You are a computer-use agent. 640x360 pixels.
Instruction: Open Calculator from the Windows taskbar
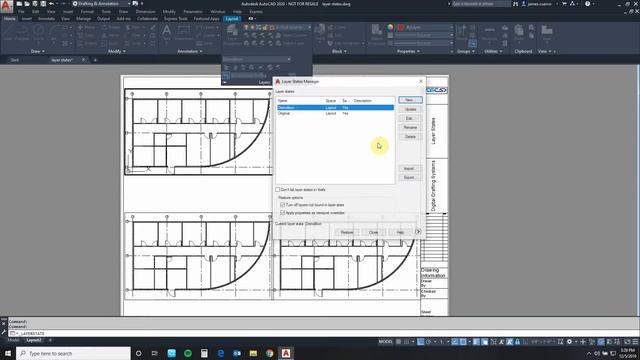point(204,353)
